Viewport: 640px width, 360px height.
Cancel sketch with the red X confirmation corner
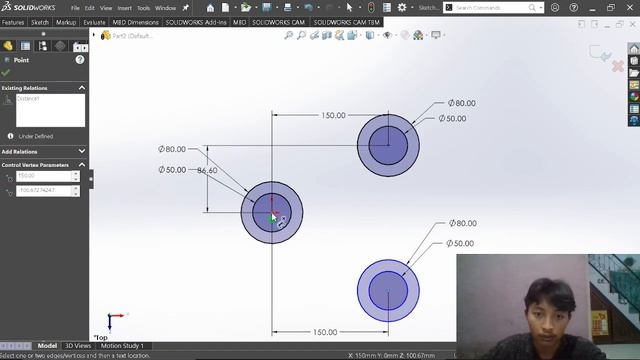pos(618,66)
